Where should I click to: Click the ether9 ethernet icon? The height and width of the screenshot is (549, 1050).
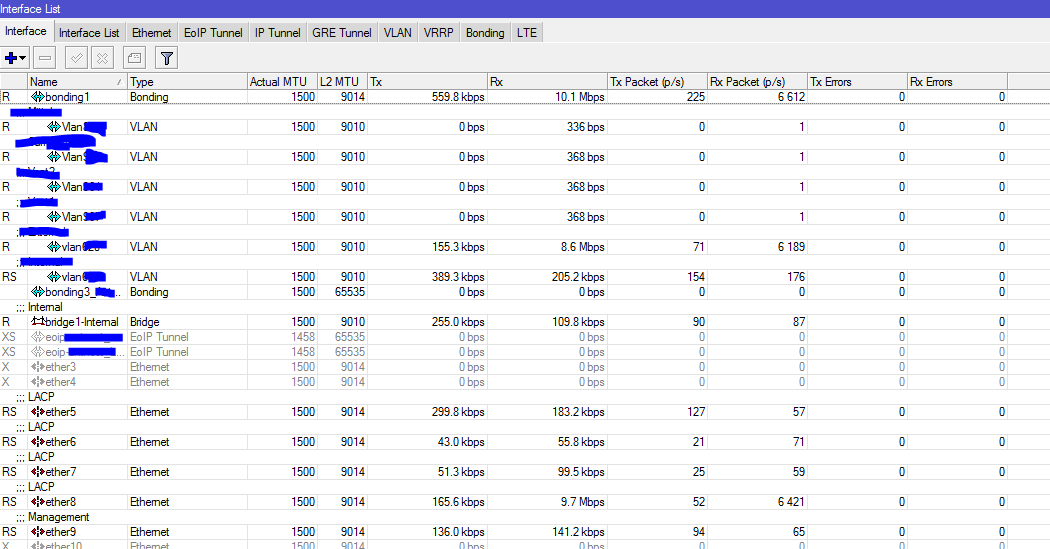click(38, 532)
